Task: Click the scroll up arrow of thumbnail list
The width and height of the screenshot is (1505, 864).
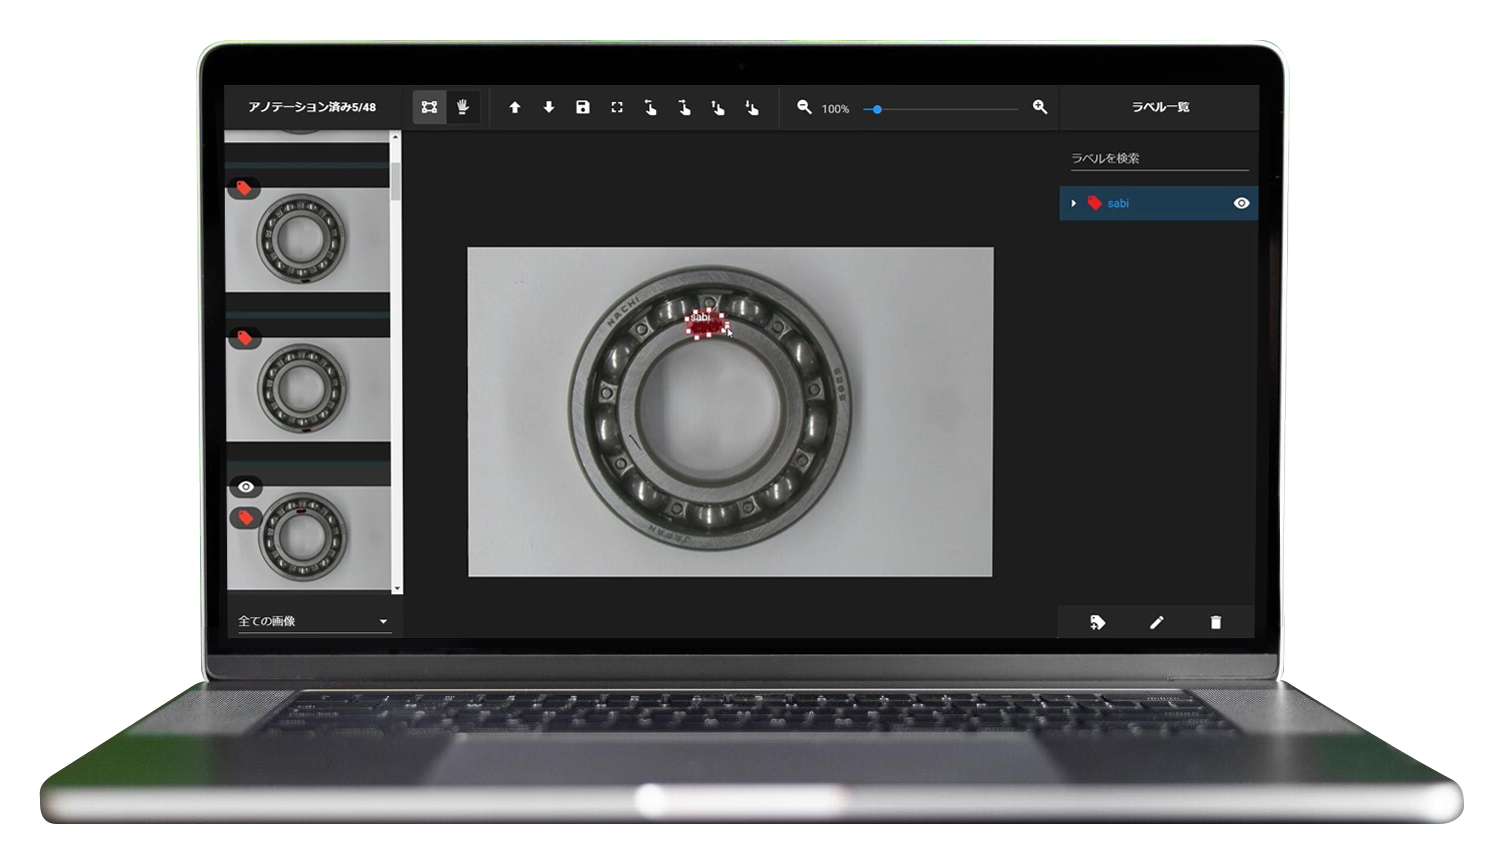Action: click(x=397, y=137)
